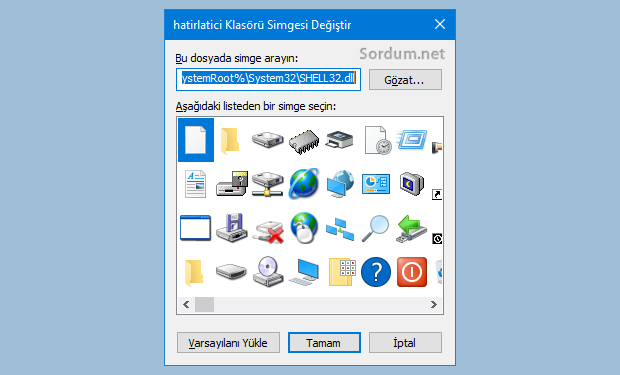Click the icon list left scroll arrow
Viewport: 620px width, 375px height.
186,305
